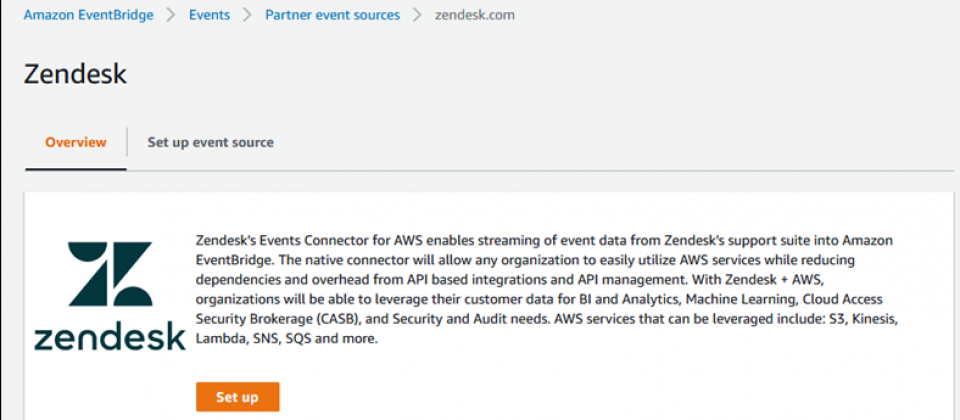Viewport: 960px width, 420px height.
Task: Go to the Events breadcrumb
Action: [209, 15]
